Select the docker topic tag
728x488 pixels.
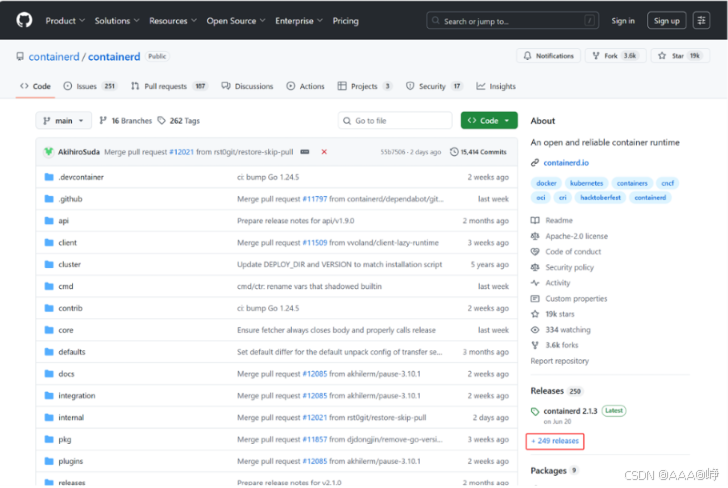pyautogui.click(x=546, y=183)
